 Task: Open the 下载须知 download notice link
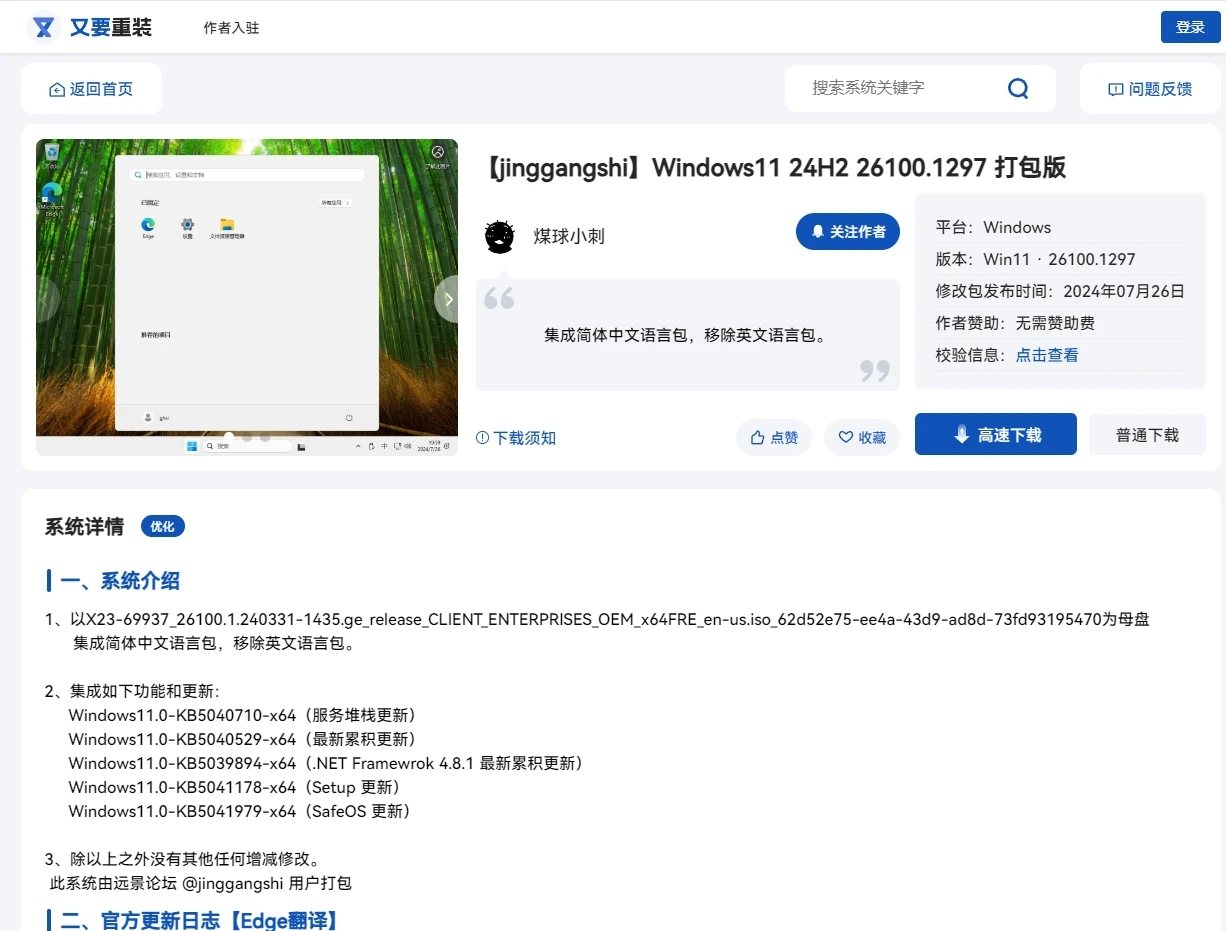coord(516,438)
